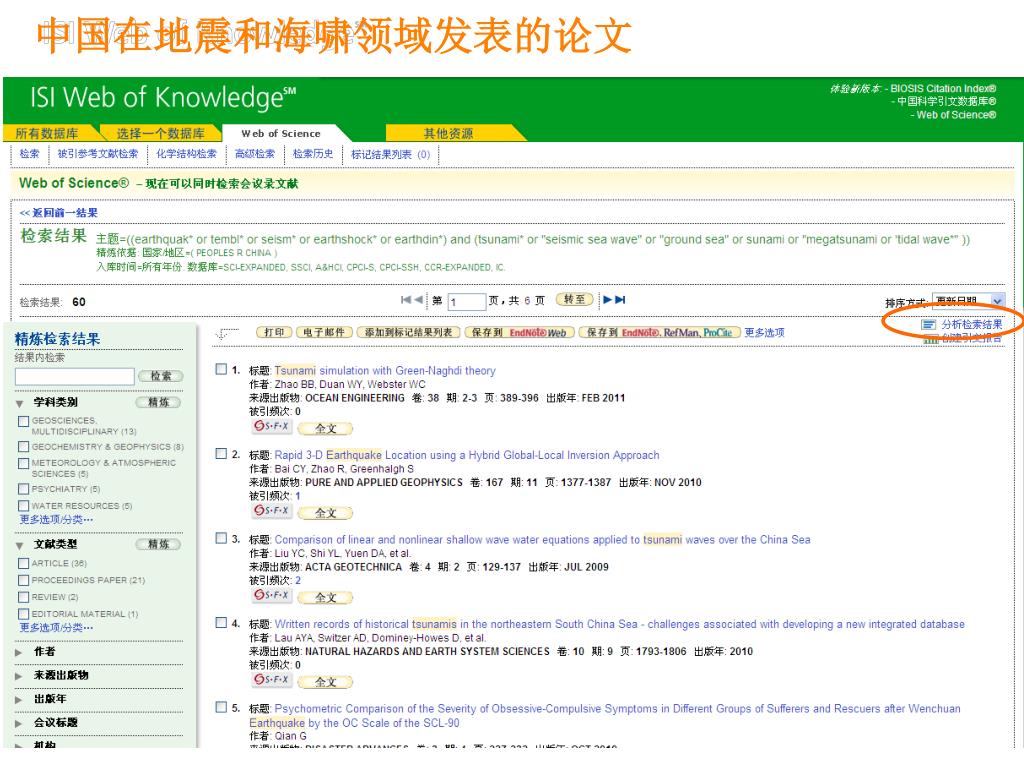This screenshot has height=768, width=1024.
Task: Check REVIEW document type filter
Action: 24,597
